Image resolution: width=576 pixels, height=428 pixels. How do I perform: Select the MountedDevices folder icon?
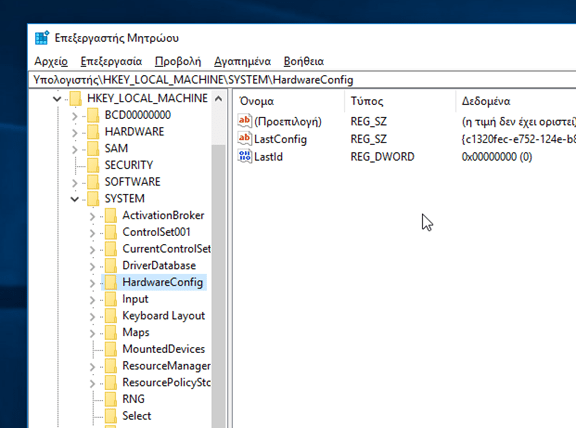[x=111, y=349]
